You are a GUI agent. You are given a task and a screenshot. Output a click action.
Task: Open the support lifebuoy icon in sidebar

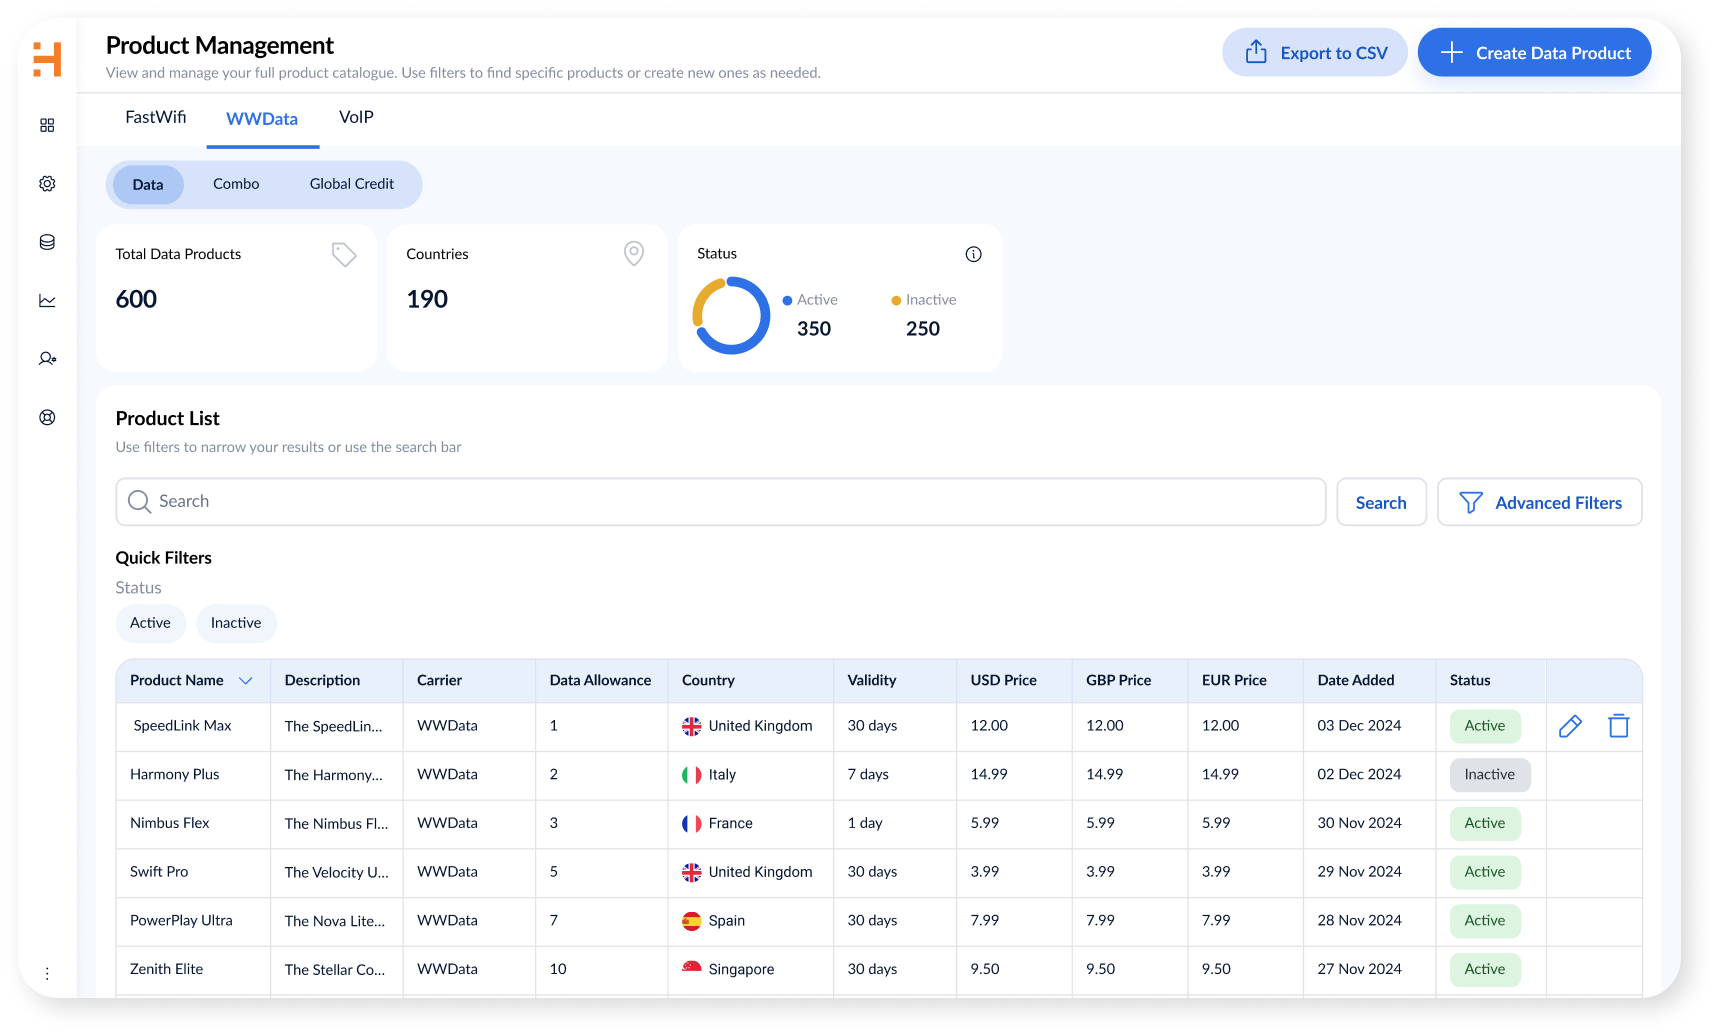click(x=47, y=418)
